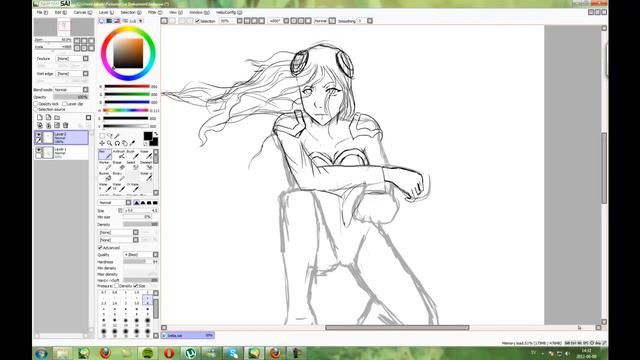Activate the Rotate view tool
Image resolution: width=640 pixels, height=360 pixels.
pyautogui.click(x=117, y=143)
